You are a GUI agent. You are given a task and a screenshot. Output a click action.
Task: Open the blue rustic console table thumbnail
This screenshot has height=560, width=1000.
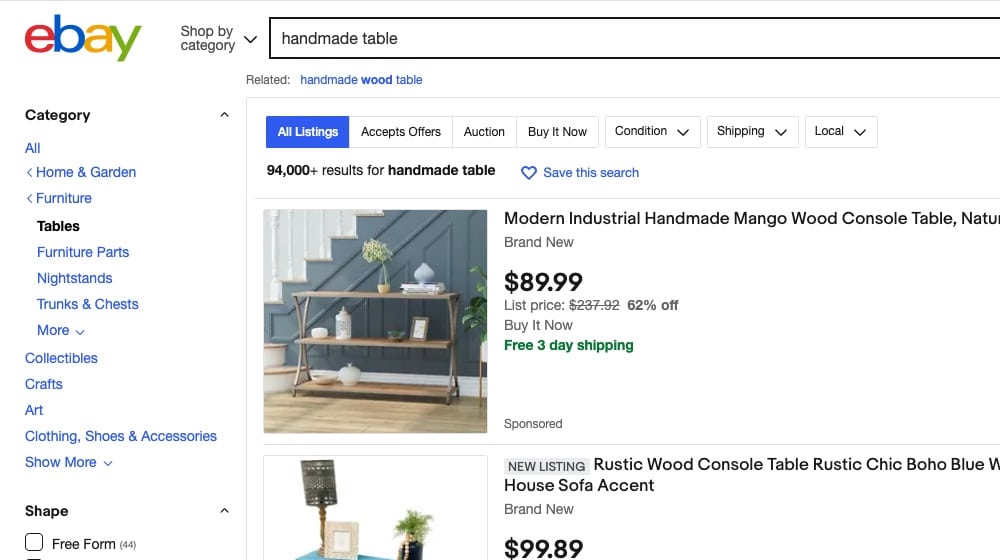pyautogui.click(x=375, y=508)
